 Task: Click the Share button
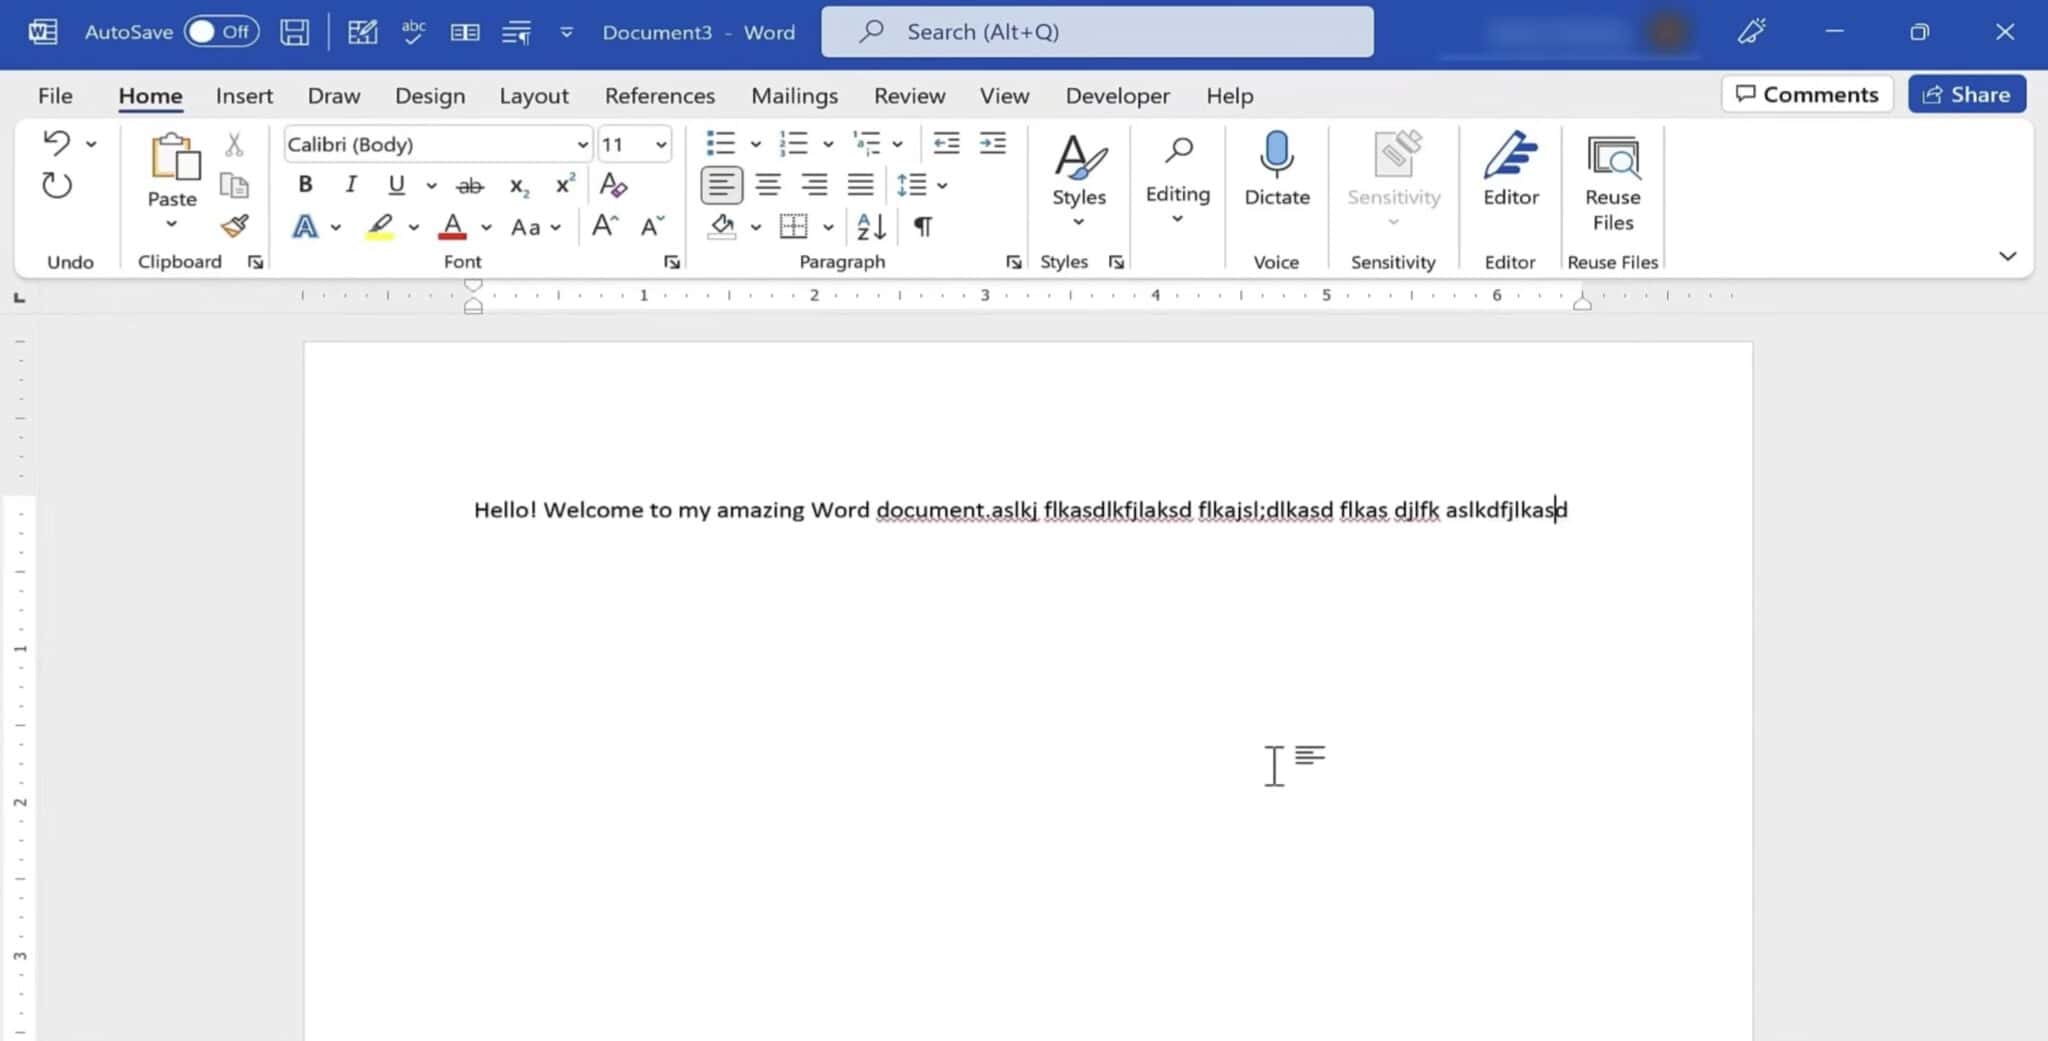coord(1966,93)
